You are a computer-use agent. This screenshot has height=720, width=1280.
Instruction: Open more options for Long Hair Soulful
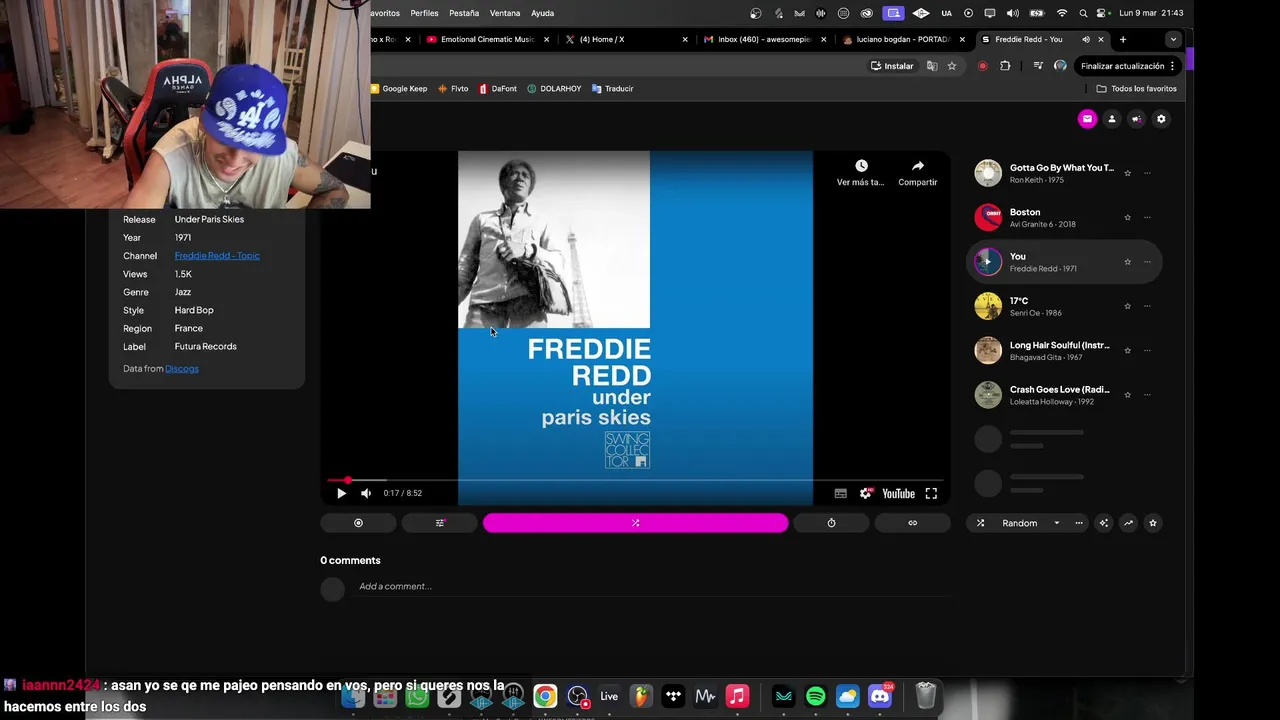(x=1147, y=350)
